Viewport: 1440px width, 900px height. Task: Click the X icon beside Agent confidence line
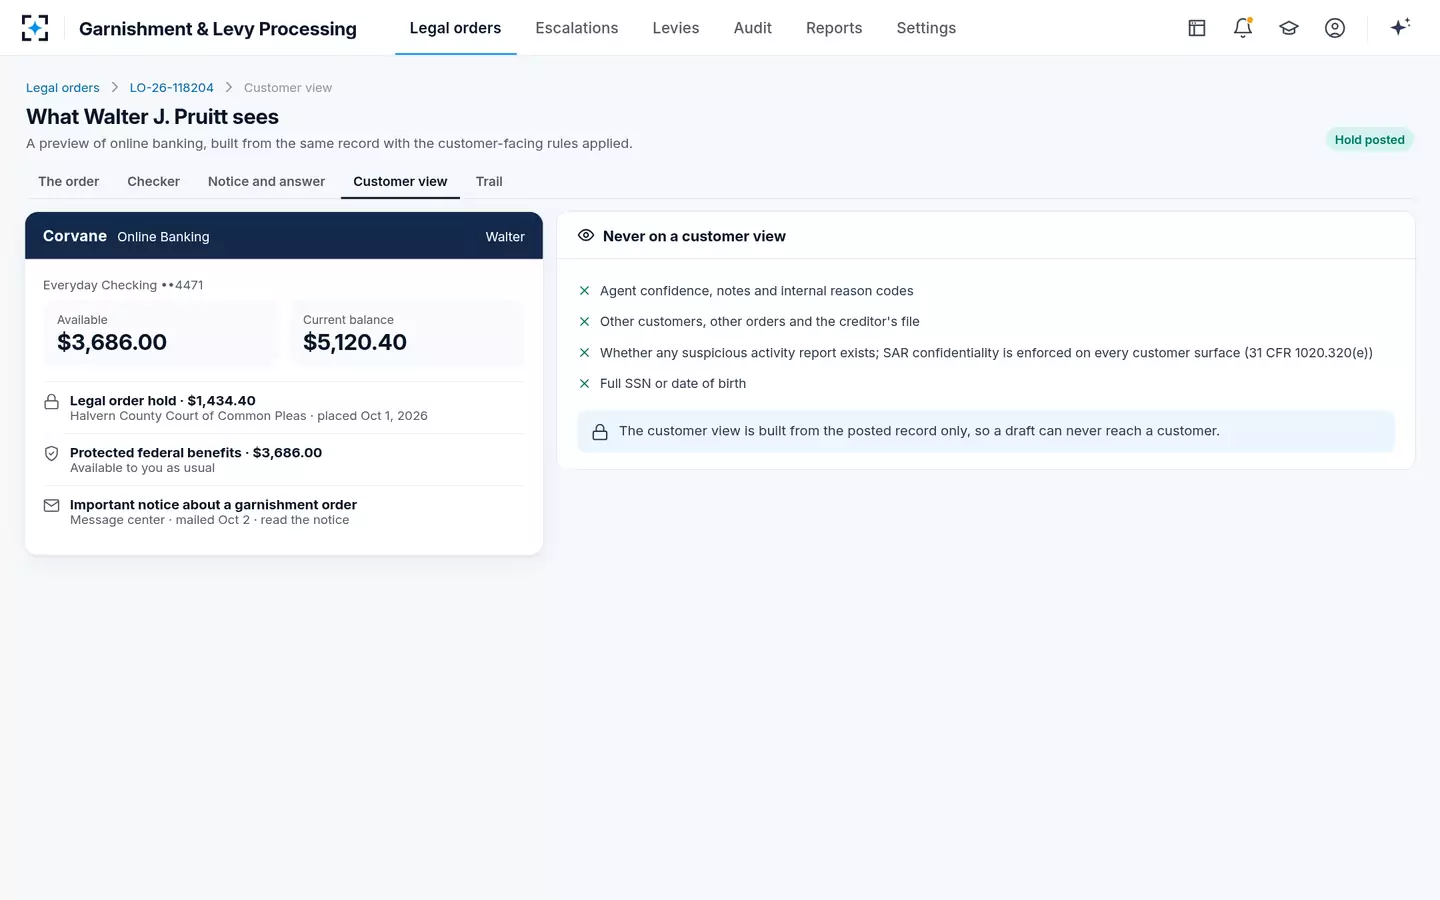pyautogui.click(x=584, y=291)
